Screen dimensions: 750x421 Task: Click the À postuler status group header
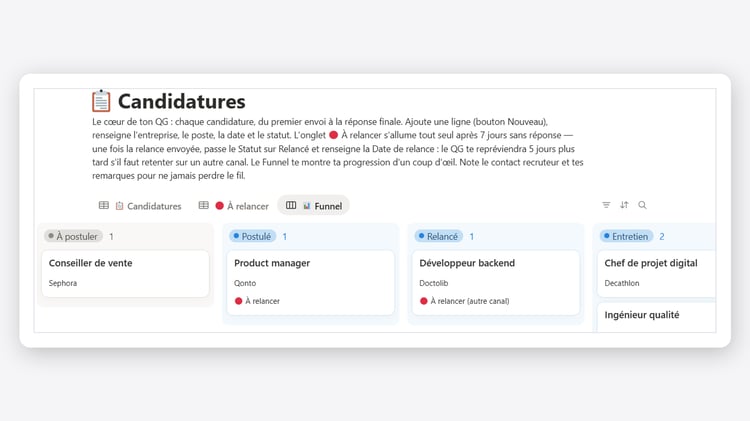pos(73,236)
